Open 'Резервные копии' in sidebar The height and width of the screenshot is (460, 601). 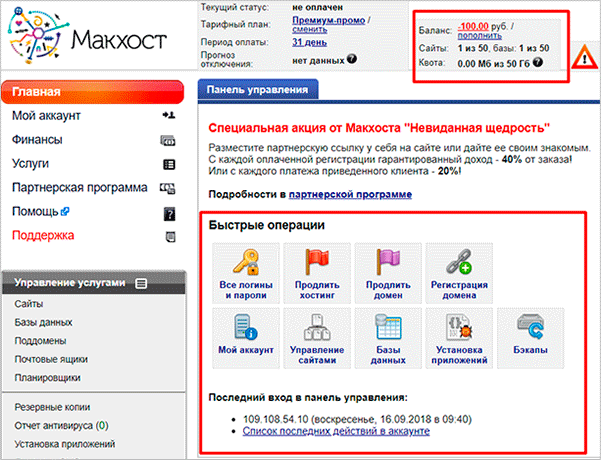click(x=52, y=407)
